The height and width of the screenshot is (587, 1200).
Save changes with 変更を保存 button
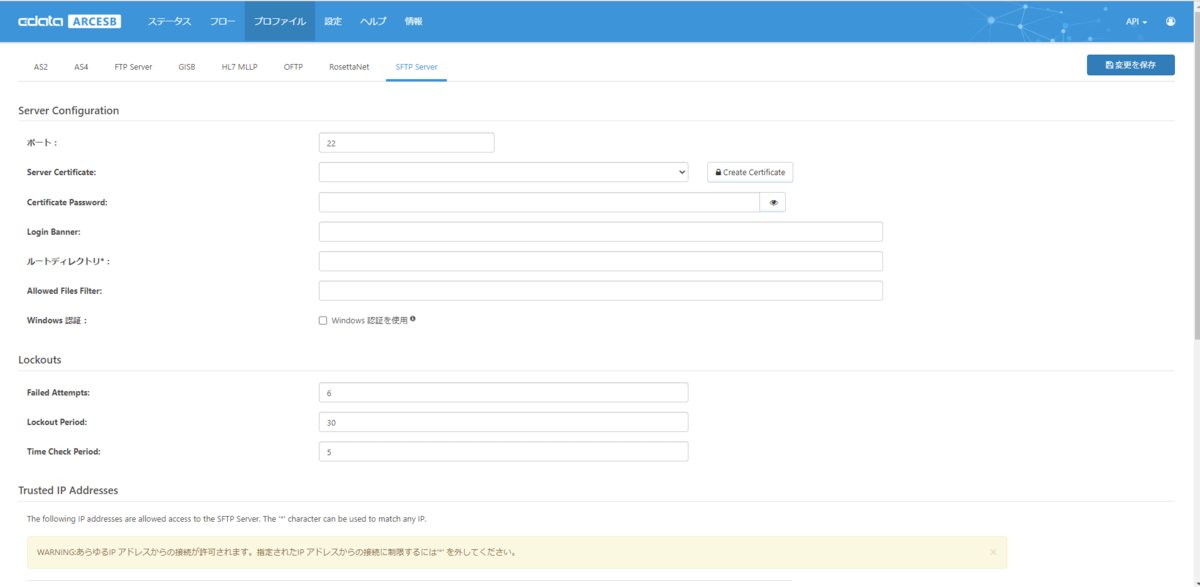click(1130, 65)
